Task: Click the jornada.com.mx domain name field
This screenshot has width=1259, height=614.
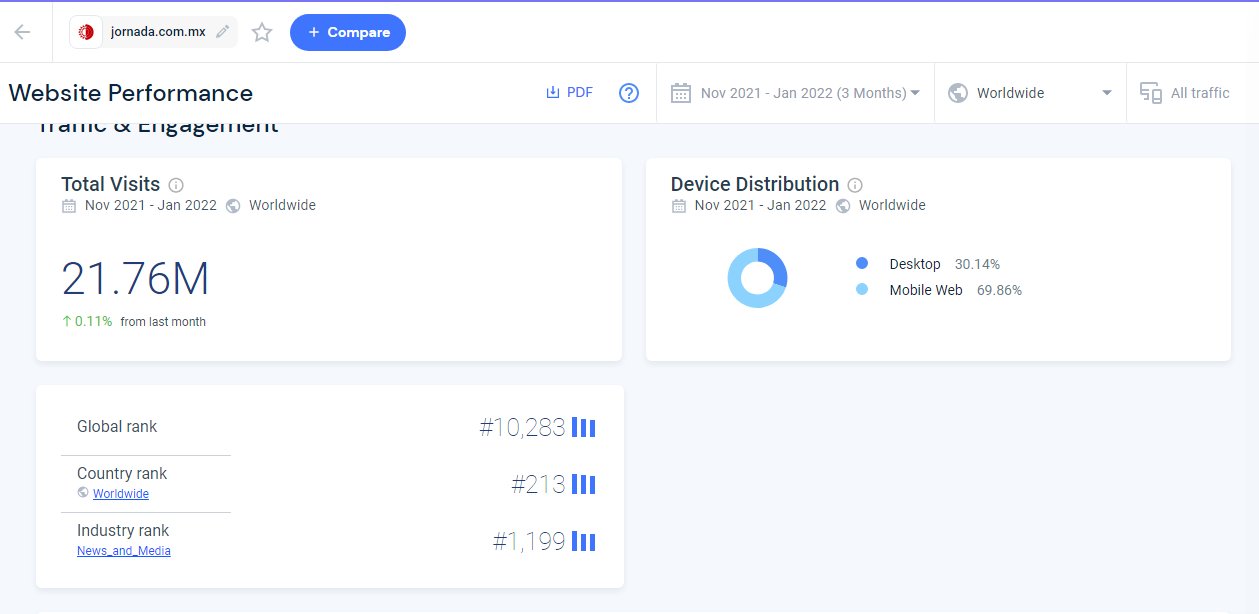Action: [x=158, y=32]
